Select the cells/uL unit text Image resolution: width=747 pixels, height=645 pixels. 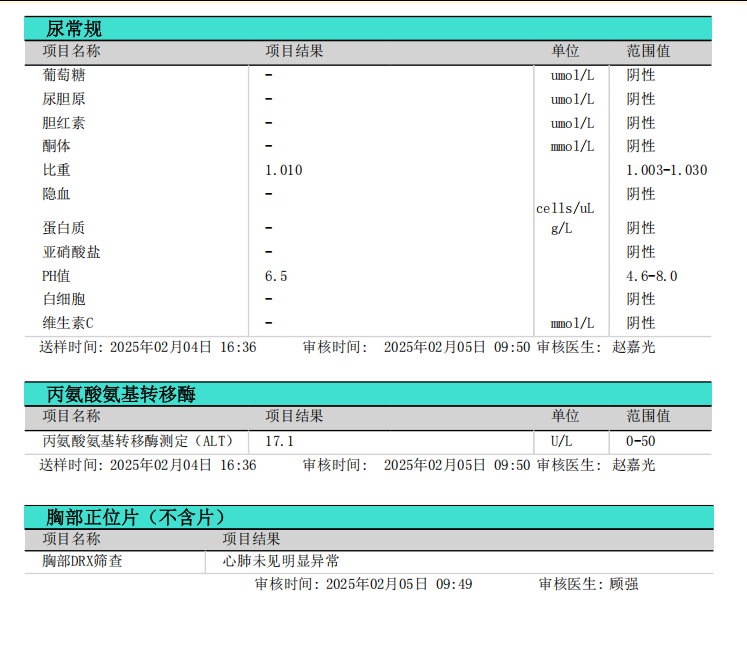pos(565,209)
